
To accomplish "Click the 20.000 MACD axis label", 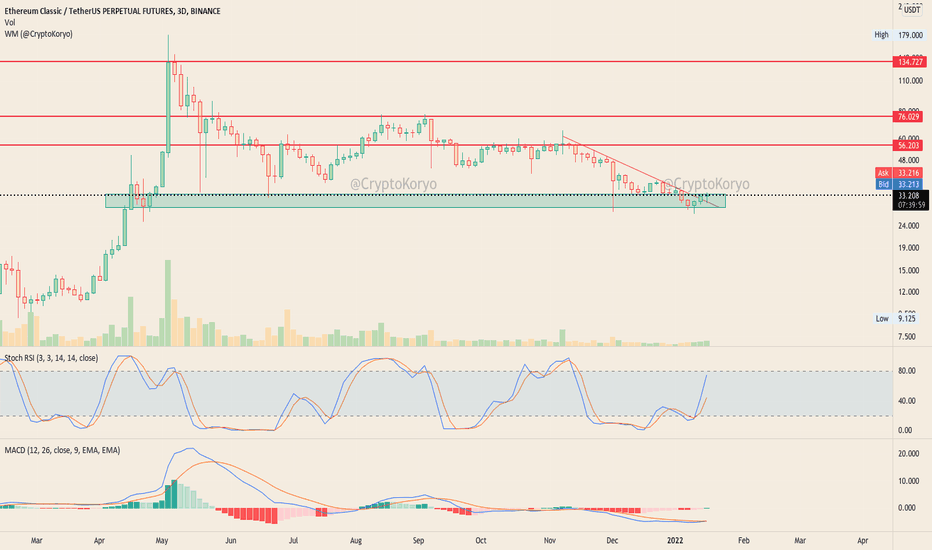I will coord(911,454).
